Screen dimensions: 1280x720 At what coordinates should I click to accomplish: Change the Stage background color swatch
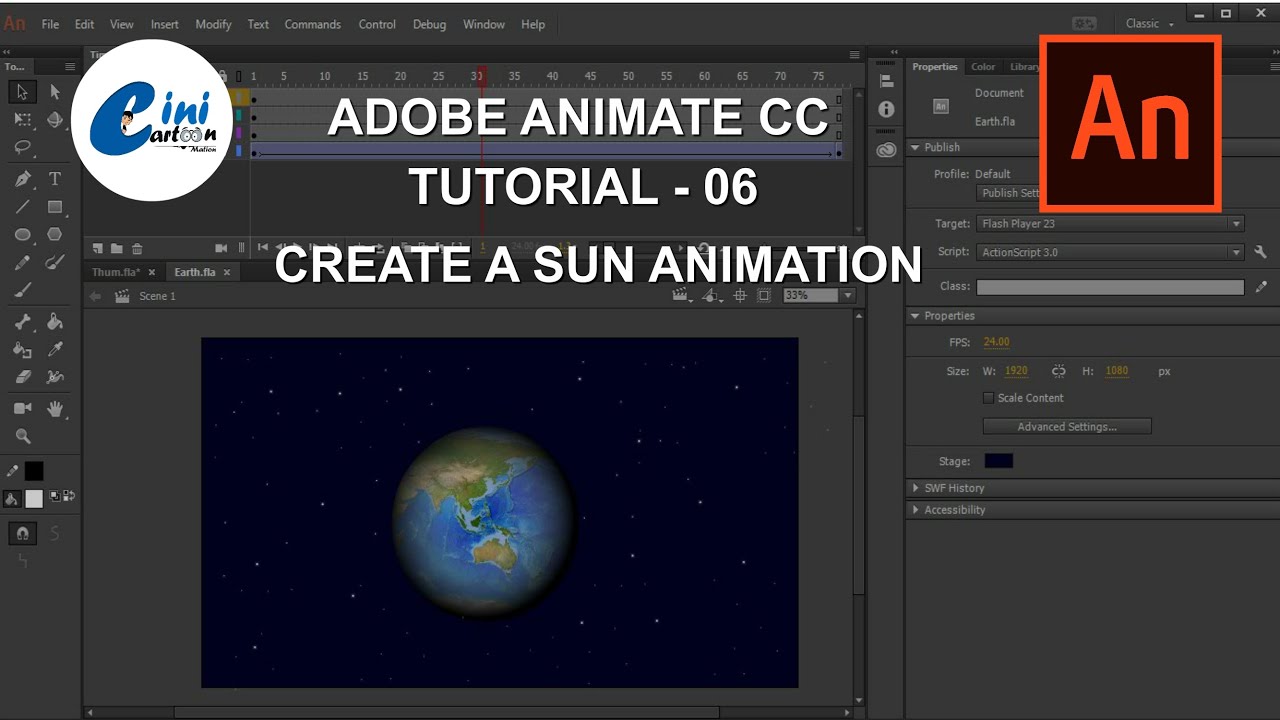click(x=998, y=461)
